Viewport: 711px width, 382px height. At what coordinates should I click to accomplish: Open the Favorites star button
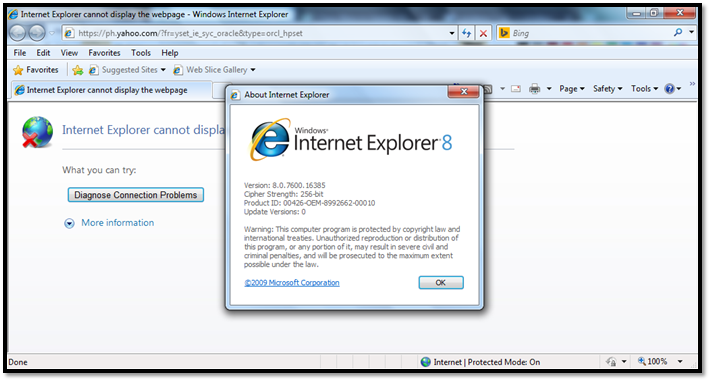pos(36,70)
